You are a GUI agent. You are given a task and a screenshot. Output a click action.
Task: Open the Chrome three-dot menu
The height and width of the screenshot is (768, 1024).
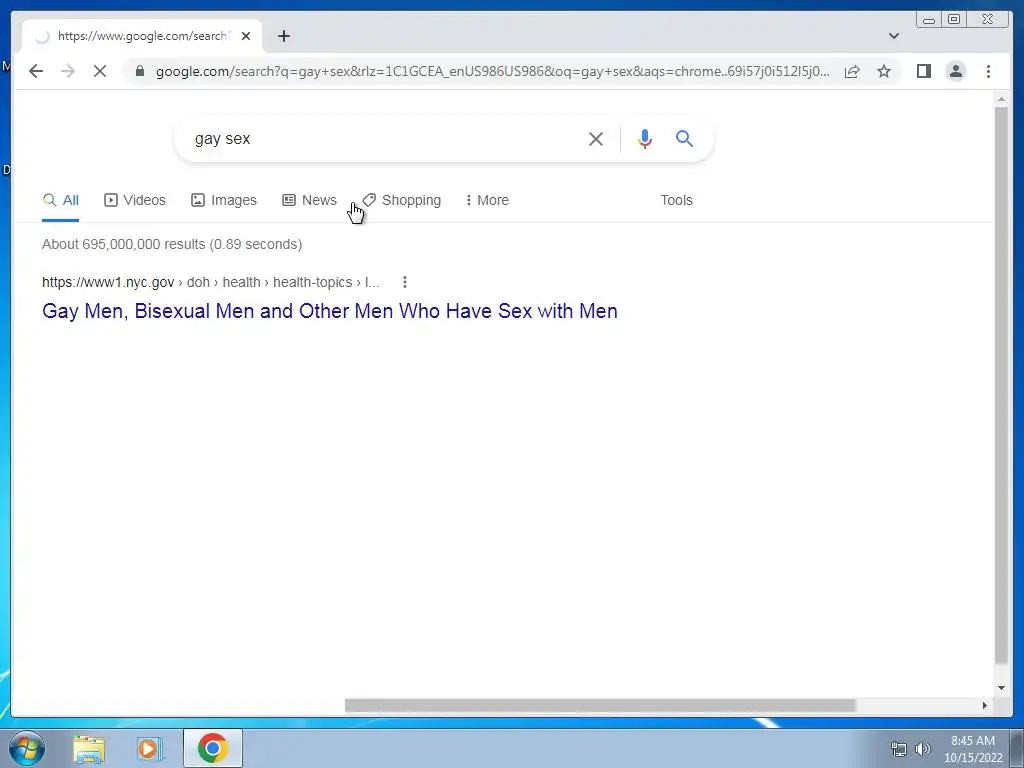pyautogui.click(x=988, y=71)
